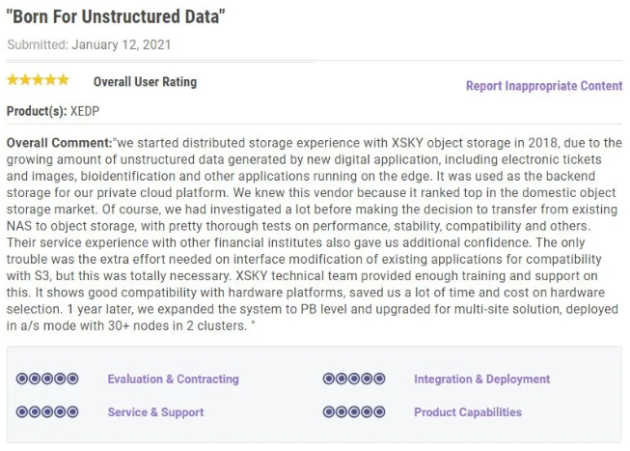
Task: Open the Service & Support link
Action: 156,412
